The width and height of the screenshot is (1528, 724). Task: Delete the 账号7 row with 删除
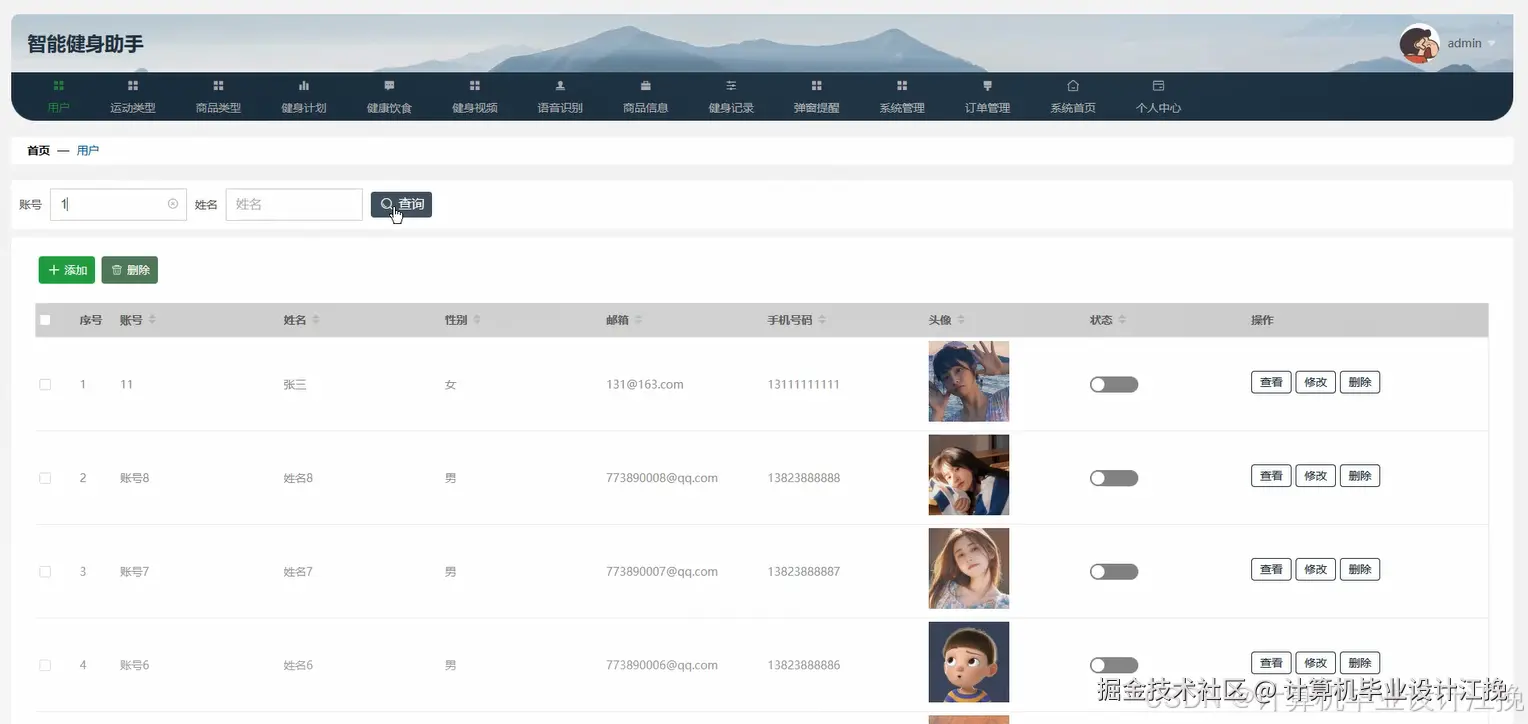pyautogui.click(x=1360, y=570)
